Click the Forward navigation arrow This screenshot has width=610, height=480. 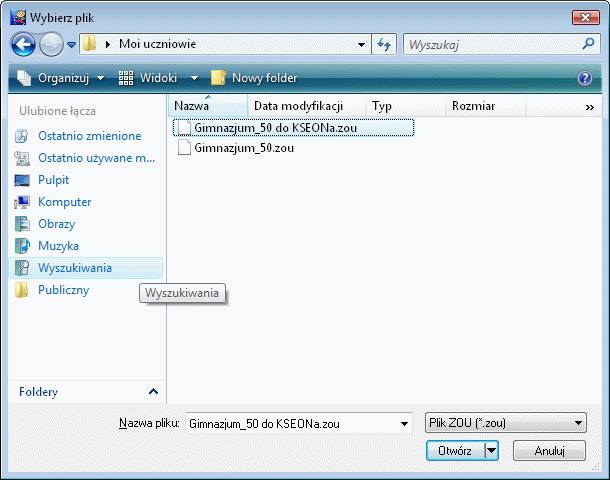click(52, 45)
